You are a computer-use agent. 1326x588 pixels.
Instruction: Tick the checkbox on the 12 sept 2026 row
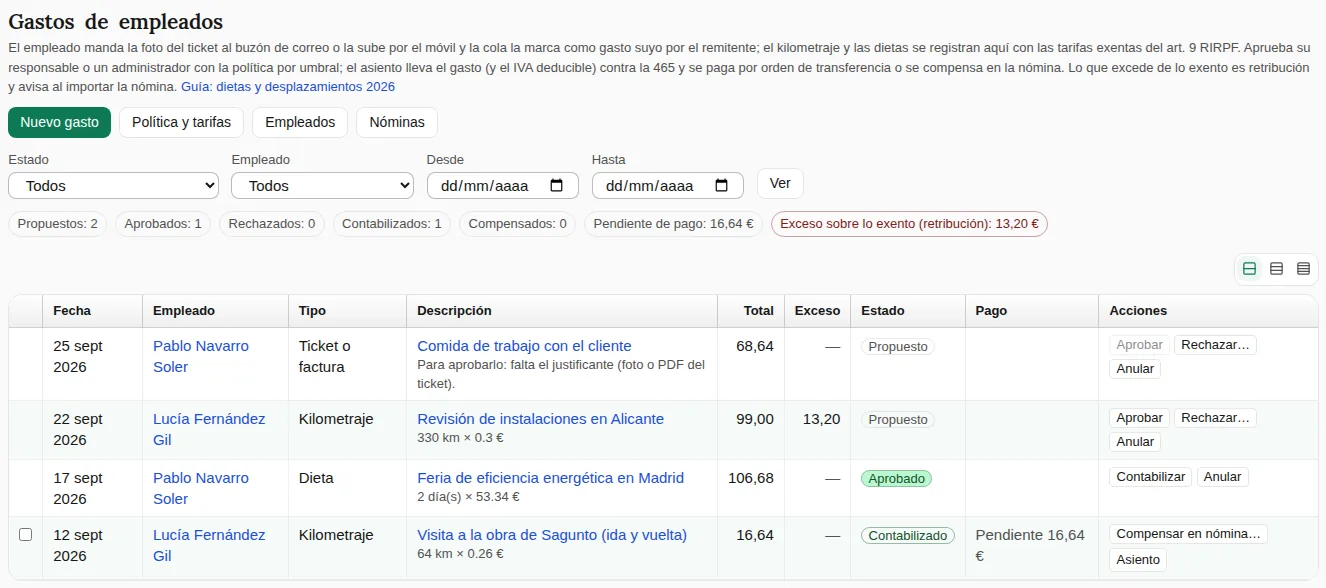coord(26,535)
